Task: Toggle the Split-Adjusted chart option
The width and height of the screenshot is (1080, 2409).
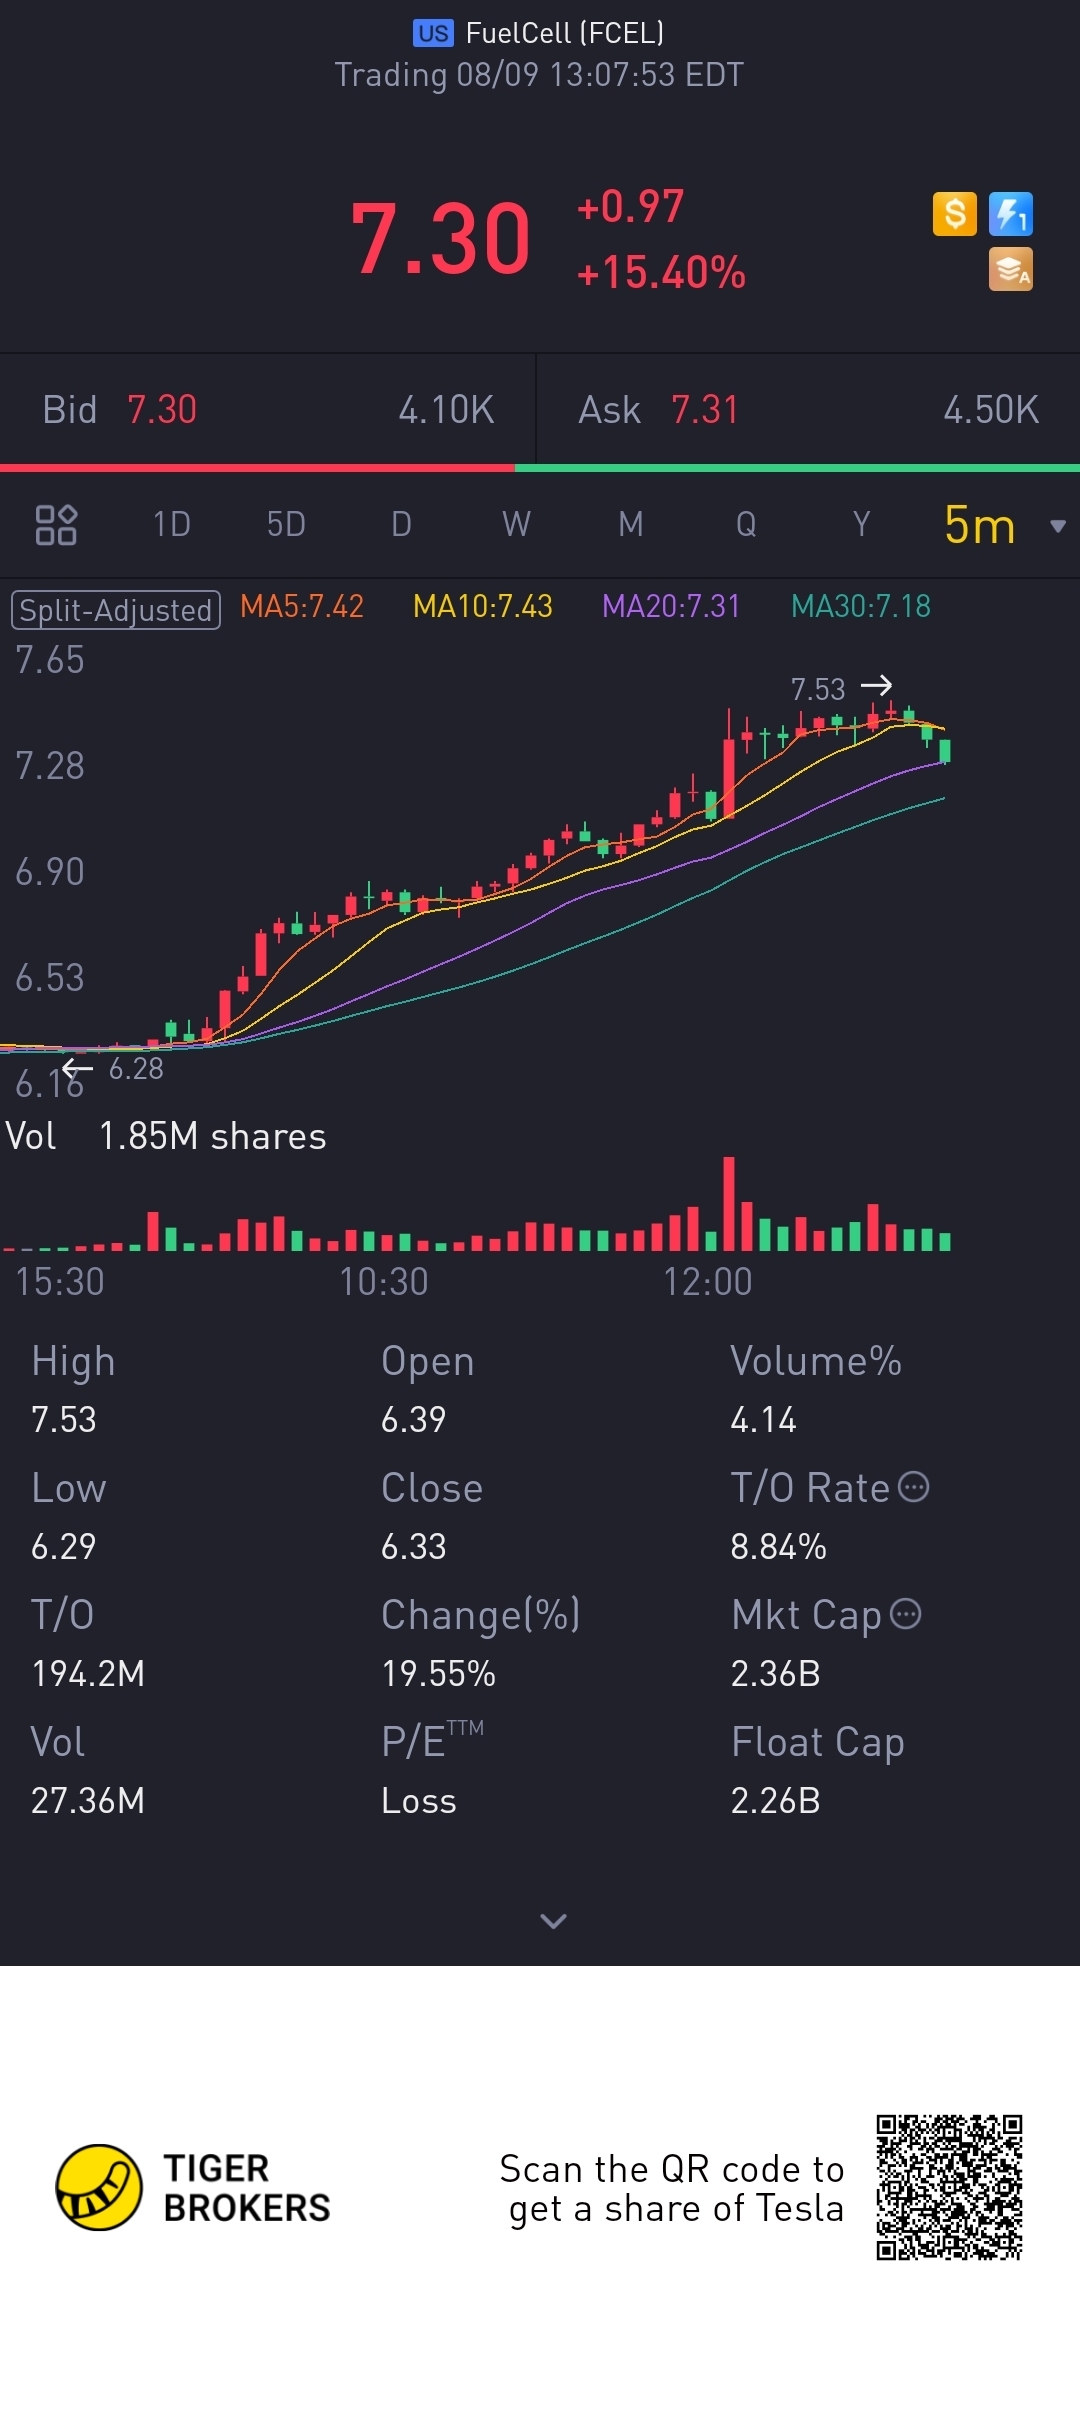Action: (x=116, y=609)
